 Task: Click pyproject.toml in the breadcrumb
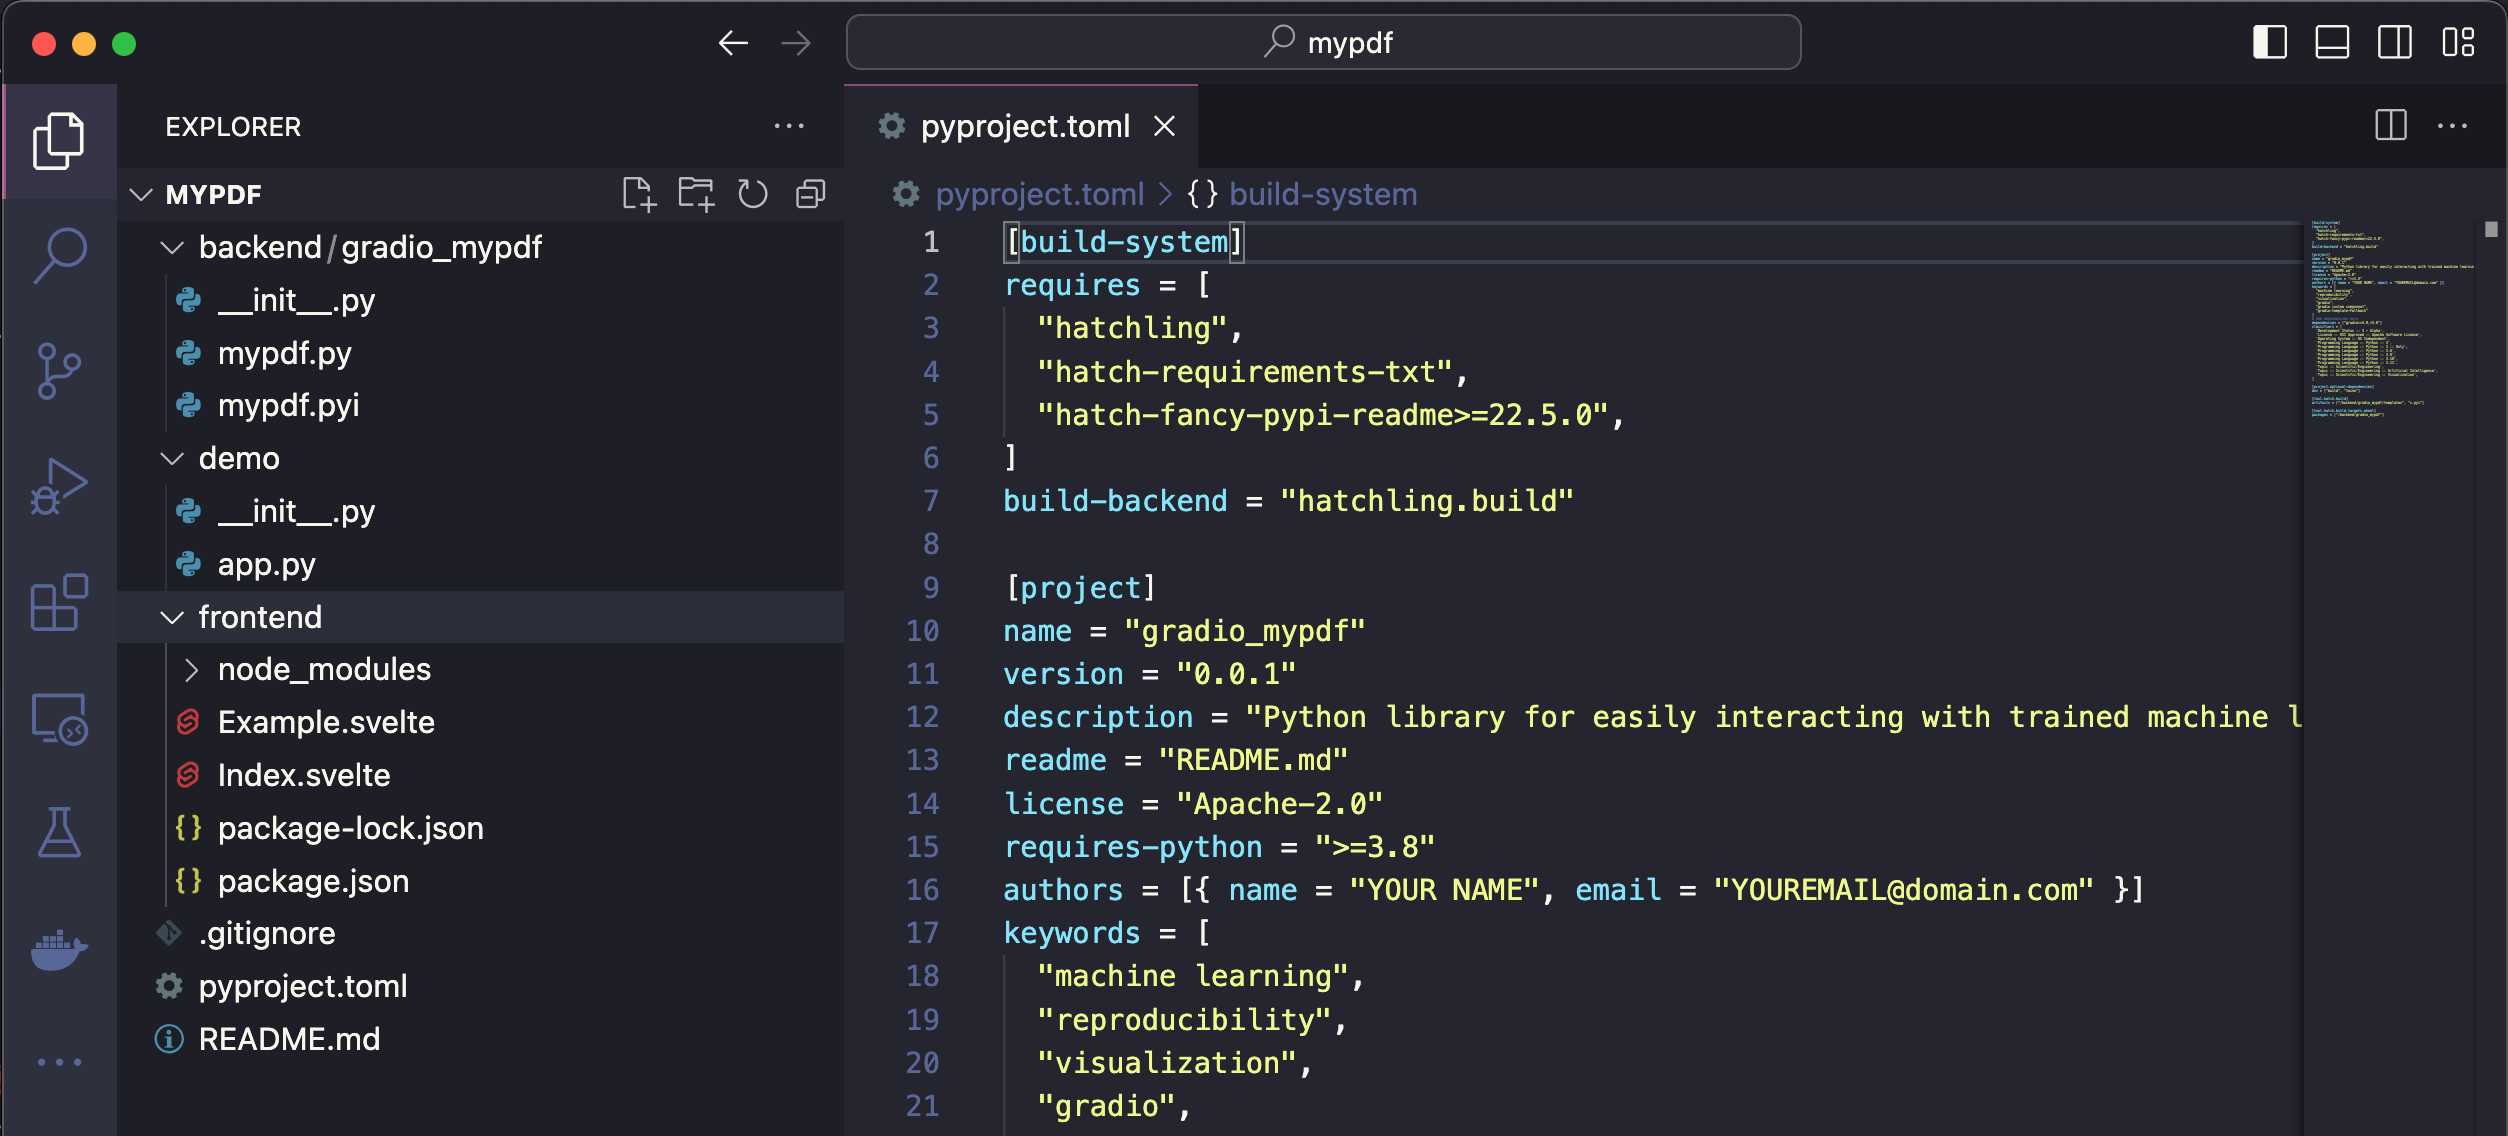point(1039,194)
